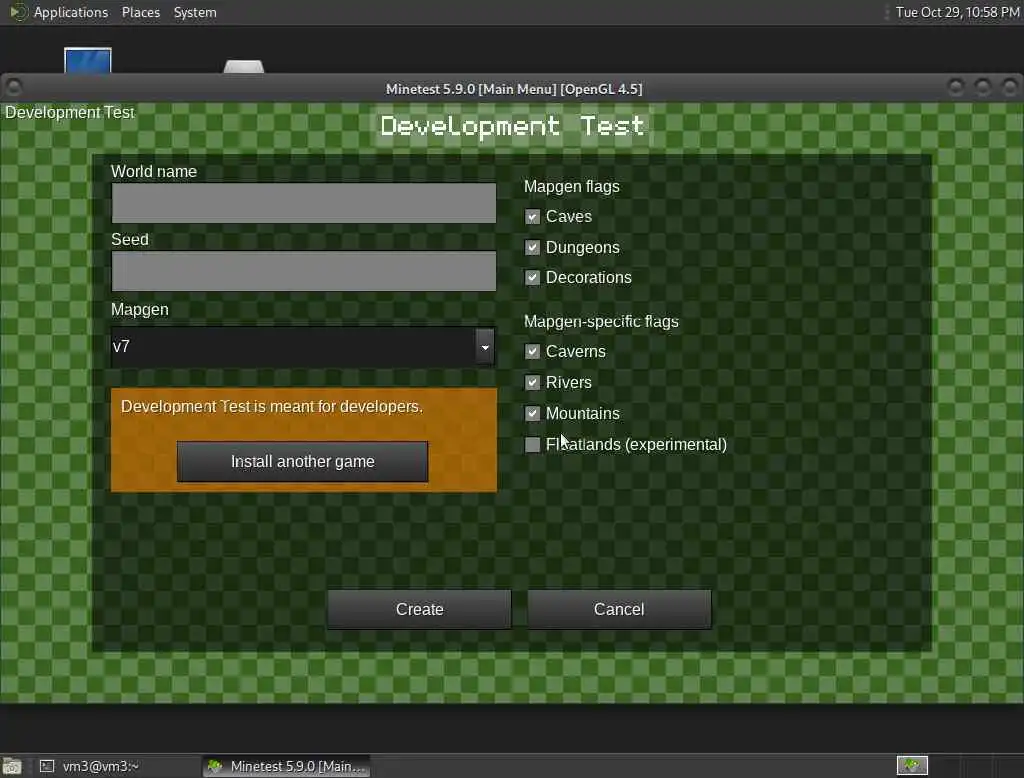Click the Applications menu logo icon
The height and width of the screenshot is (778, 1024).
[18, 12]
